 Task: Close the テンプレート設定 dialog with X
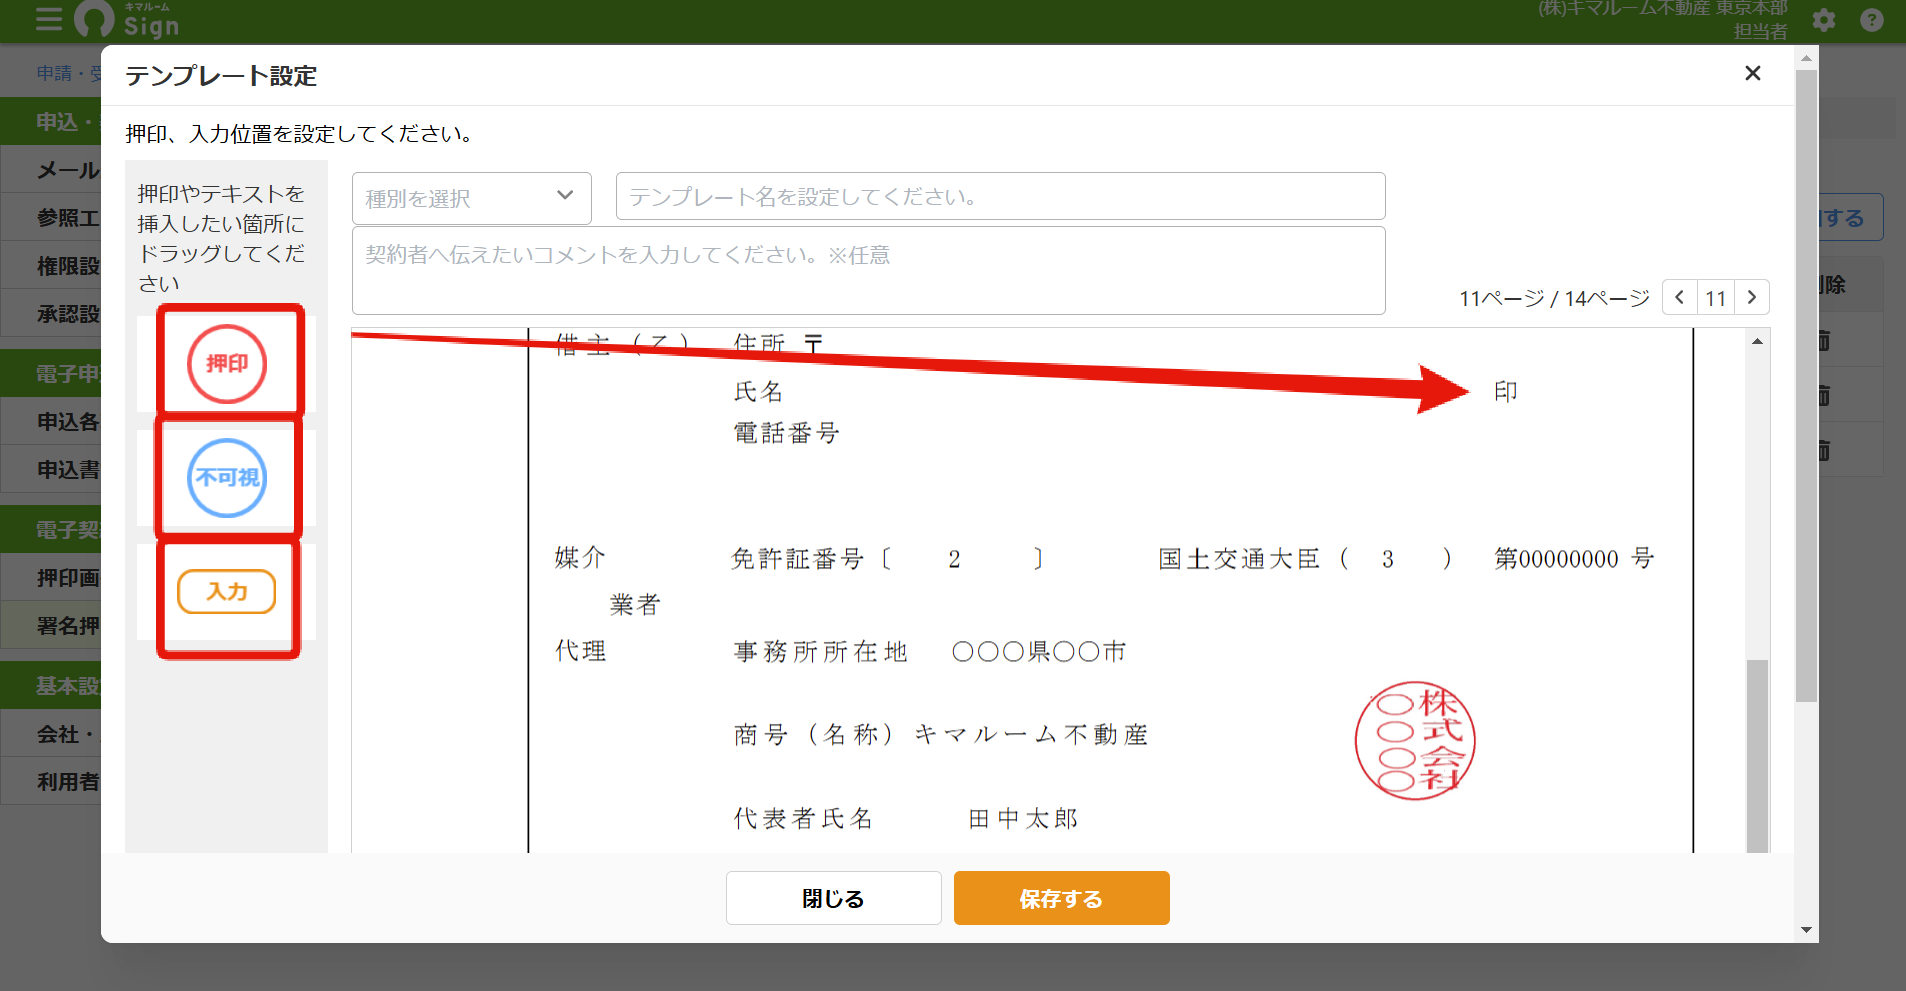1752,73
